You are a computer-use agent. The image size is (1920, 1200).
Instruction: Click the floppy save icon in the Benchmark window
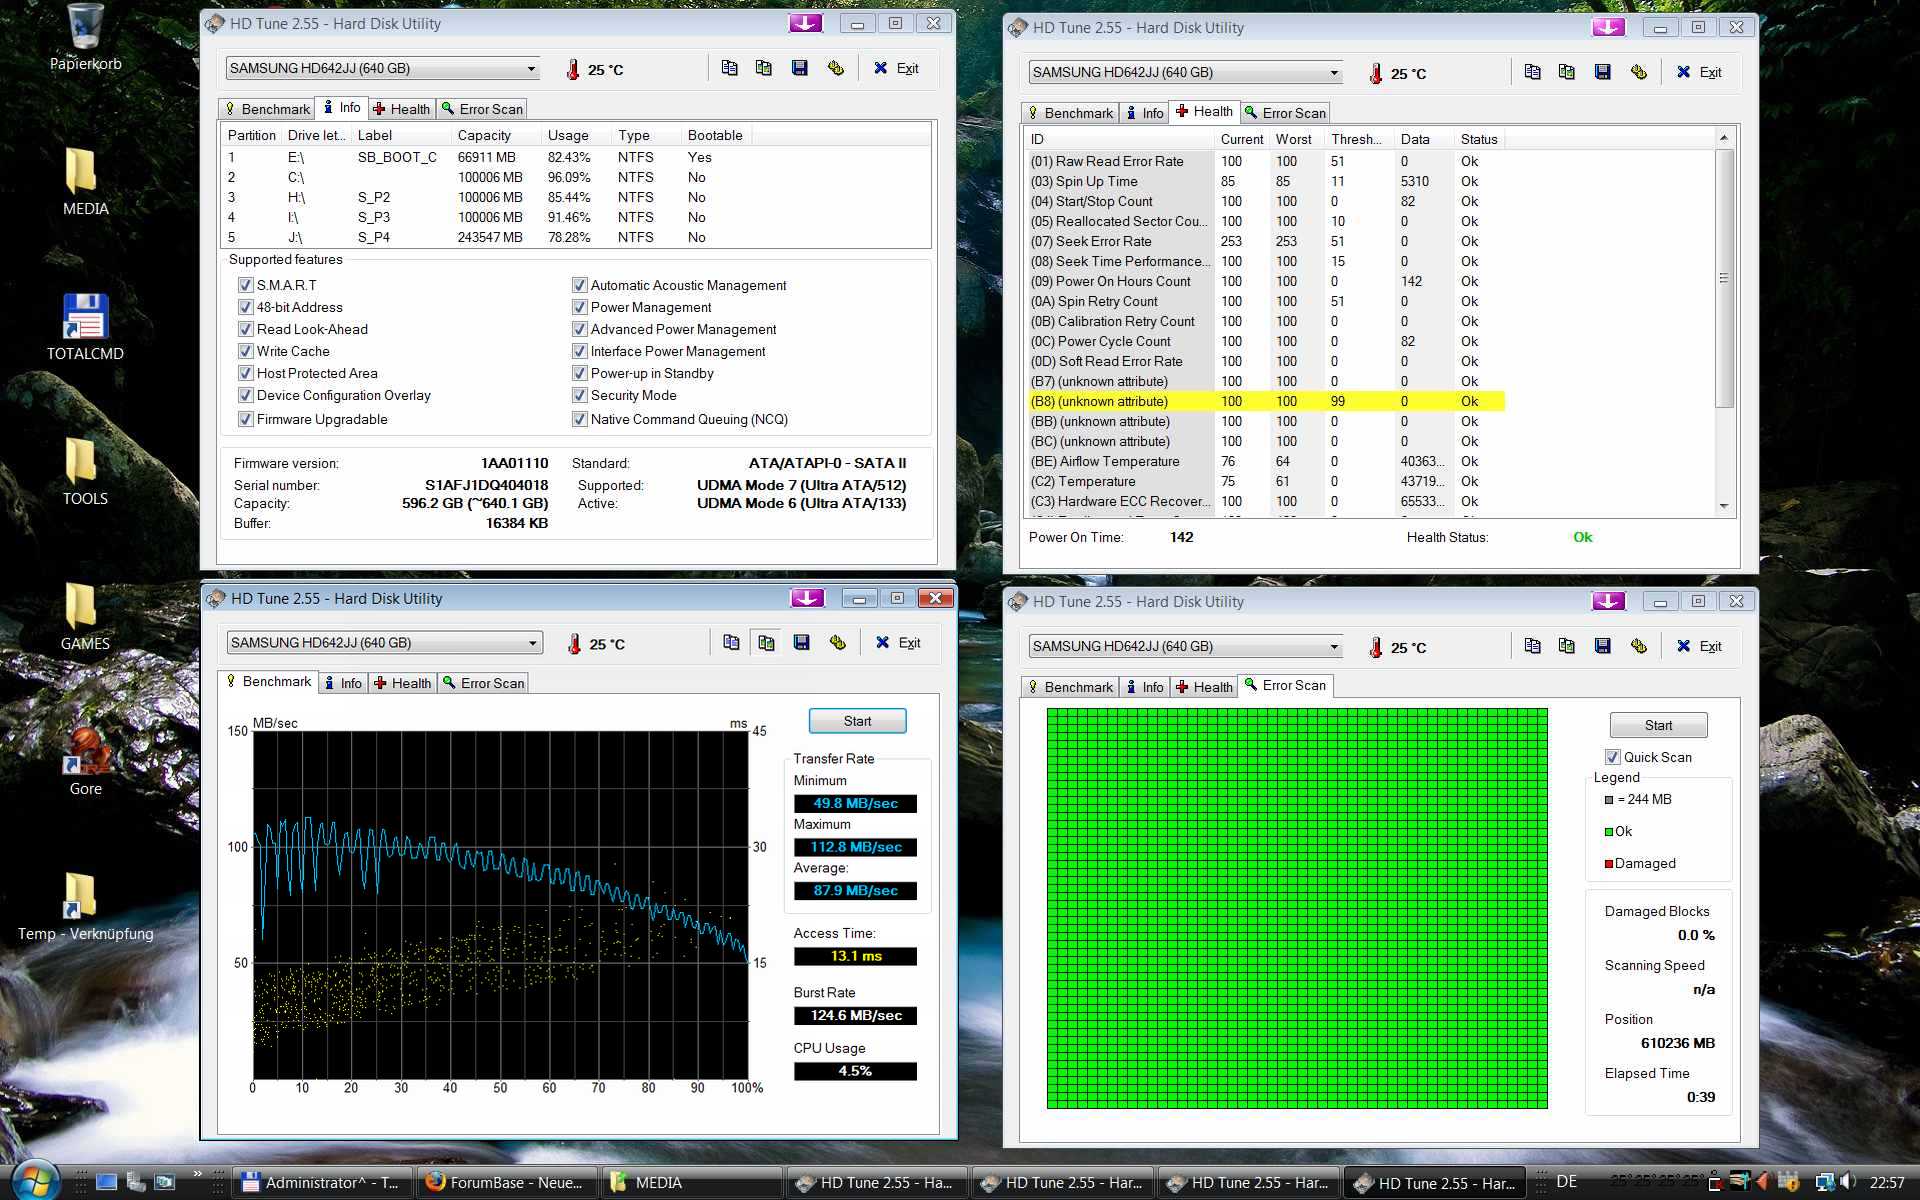(801, 642)
